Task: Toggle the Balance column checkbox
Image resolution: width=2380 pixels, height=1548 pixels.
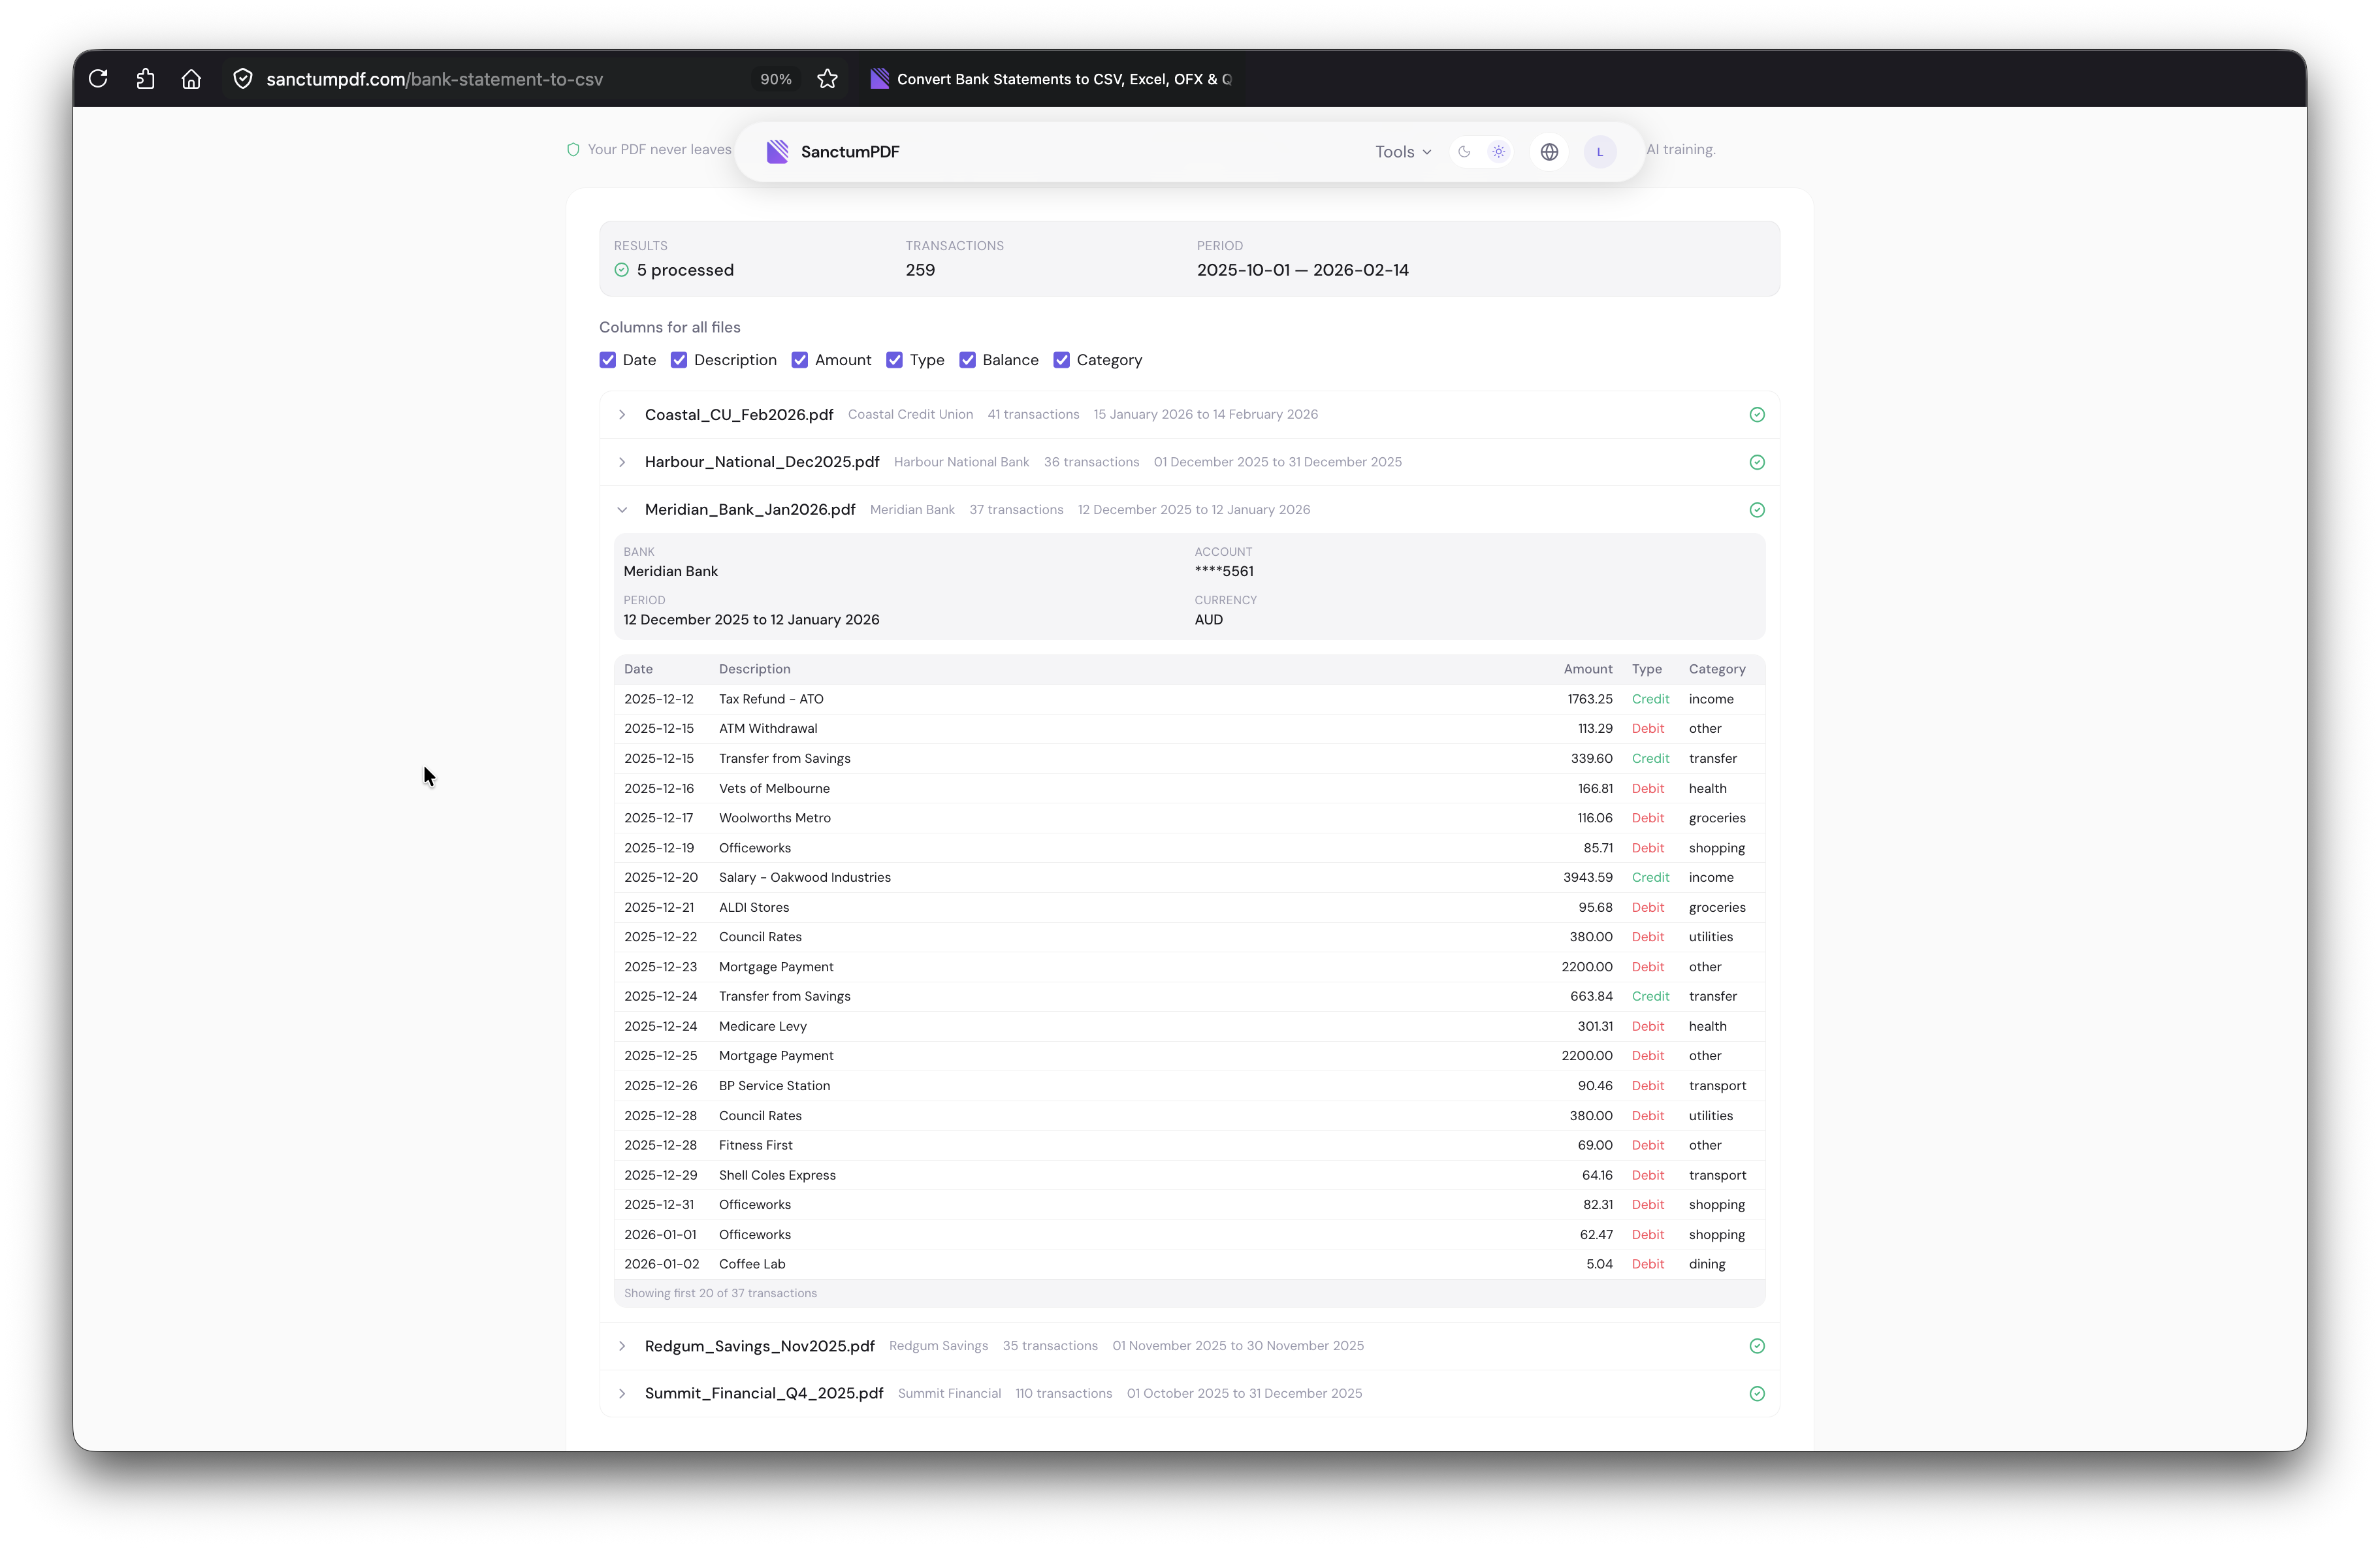Action: pos(967,360)
